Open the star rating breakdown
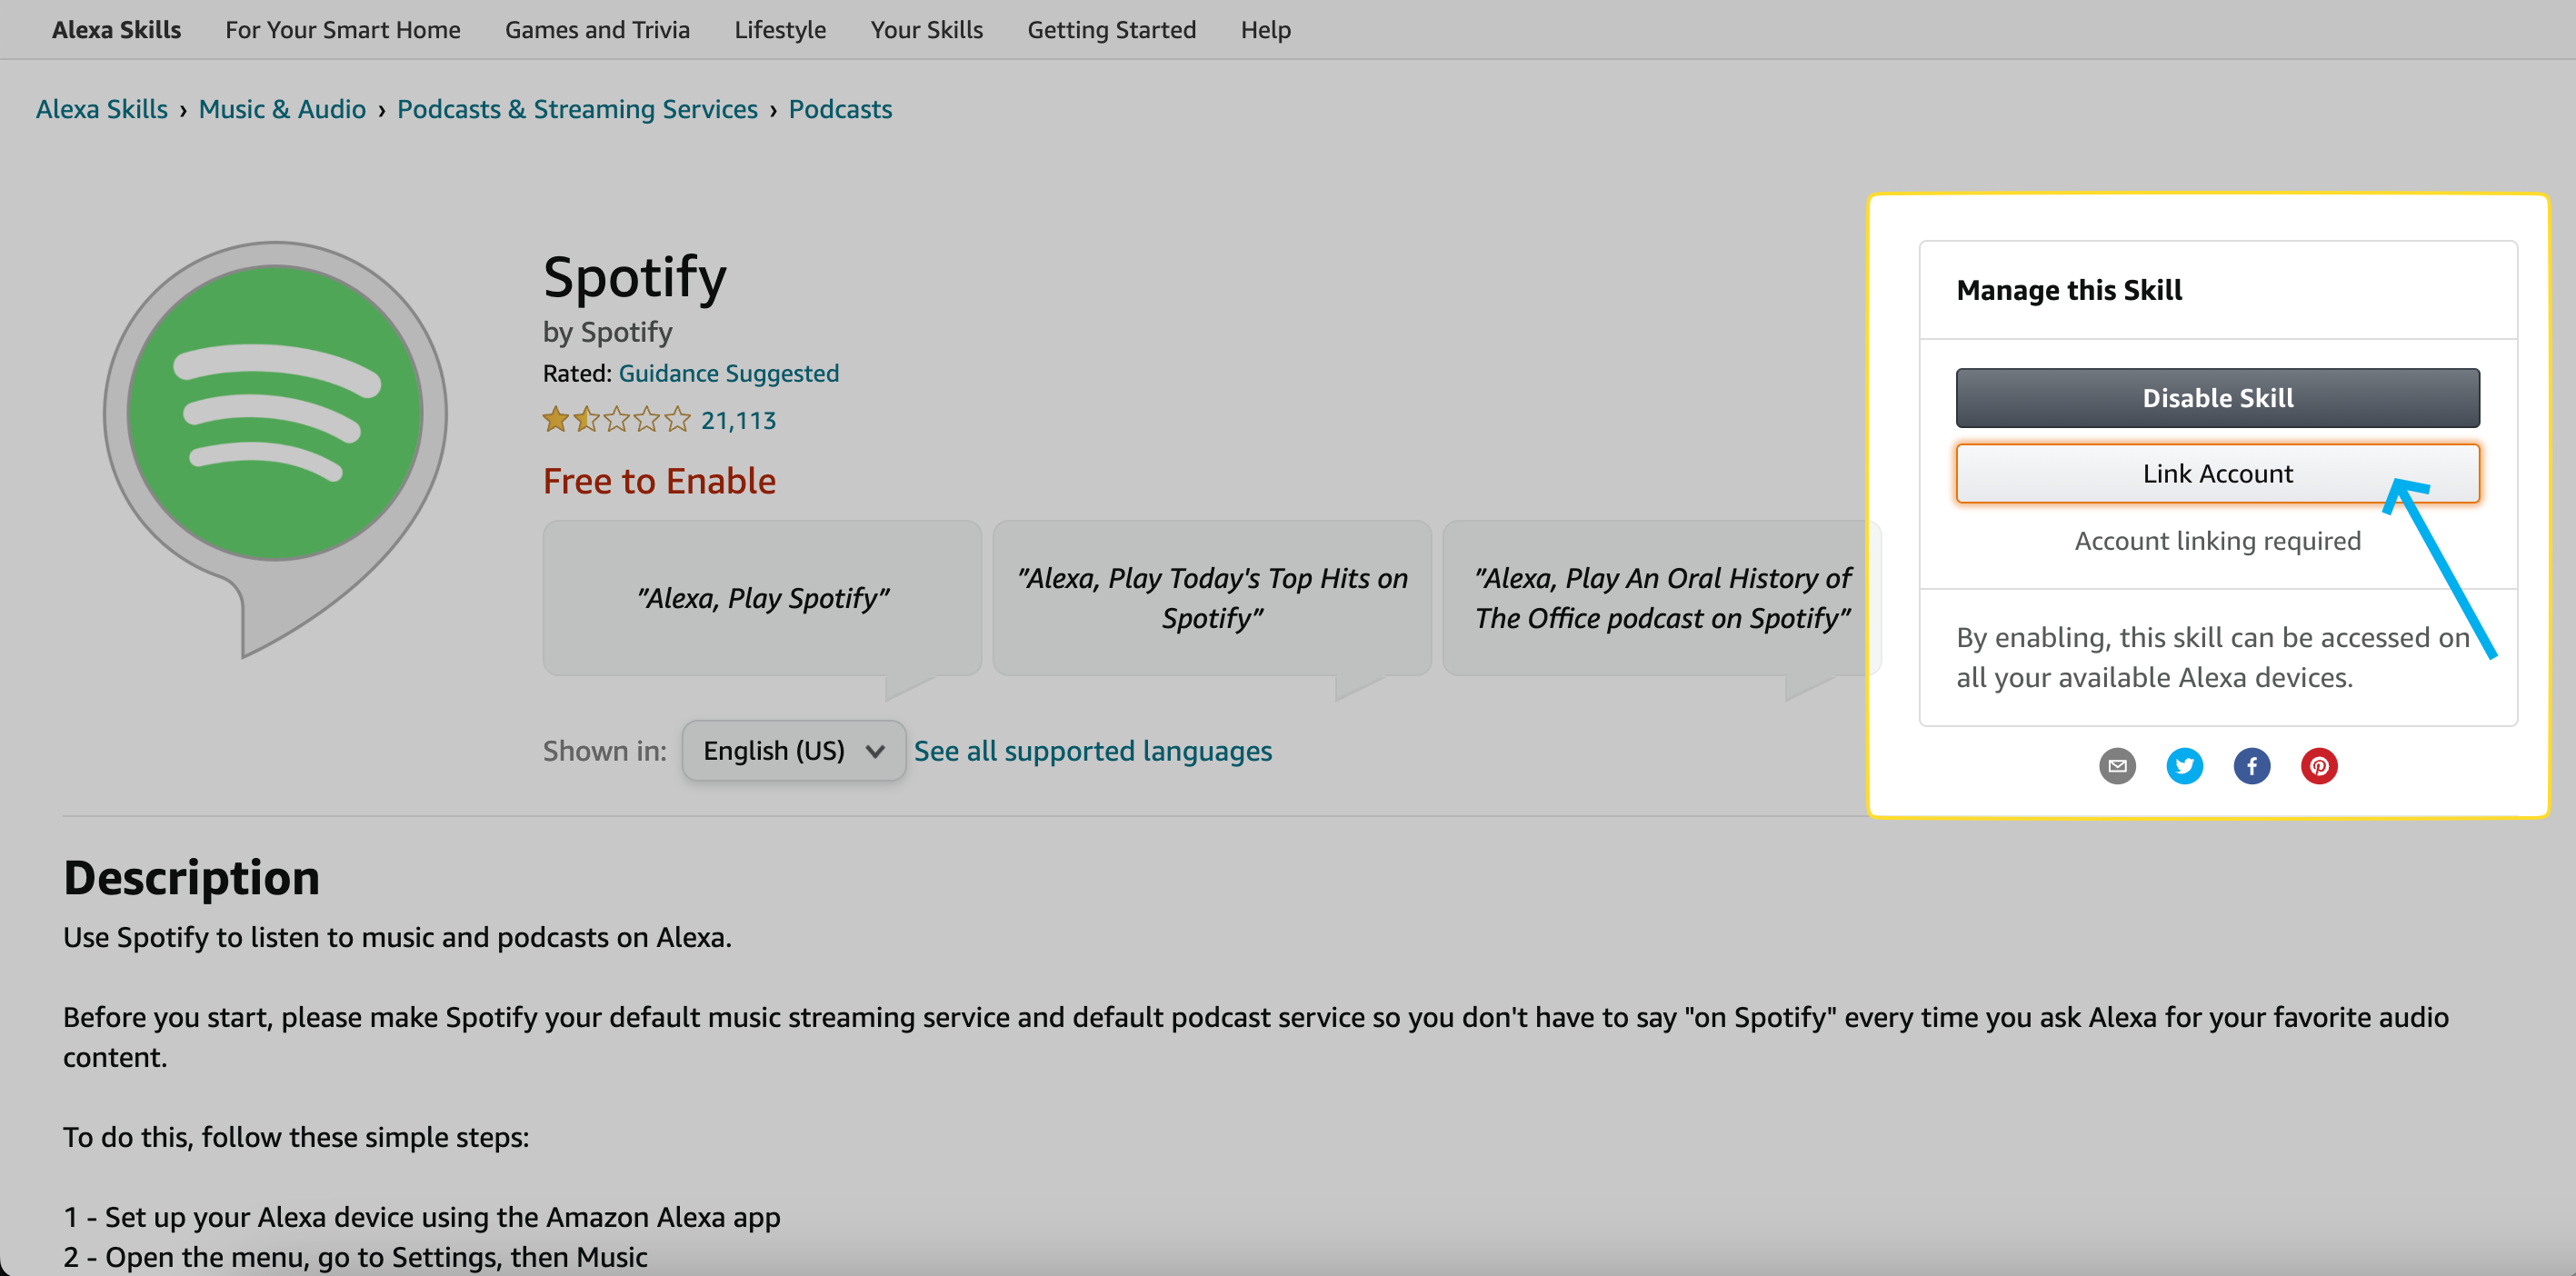This screenshot has height=1276, width=2576. click(x=616, y=420)
